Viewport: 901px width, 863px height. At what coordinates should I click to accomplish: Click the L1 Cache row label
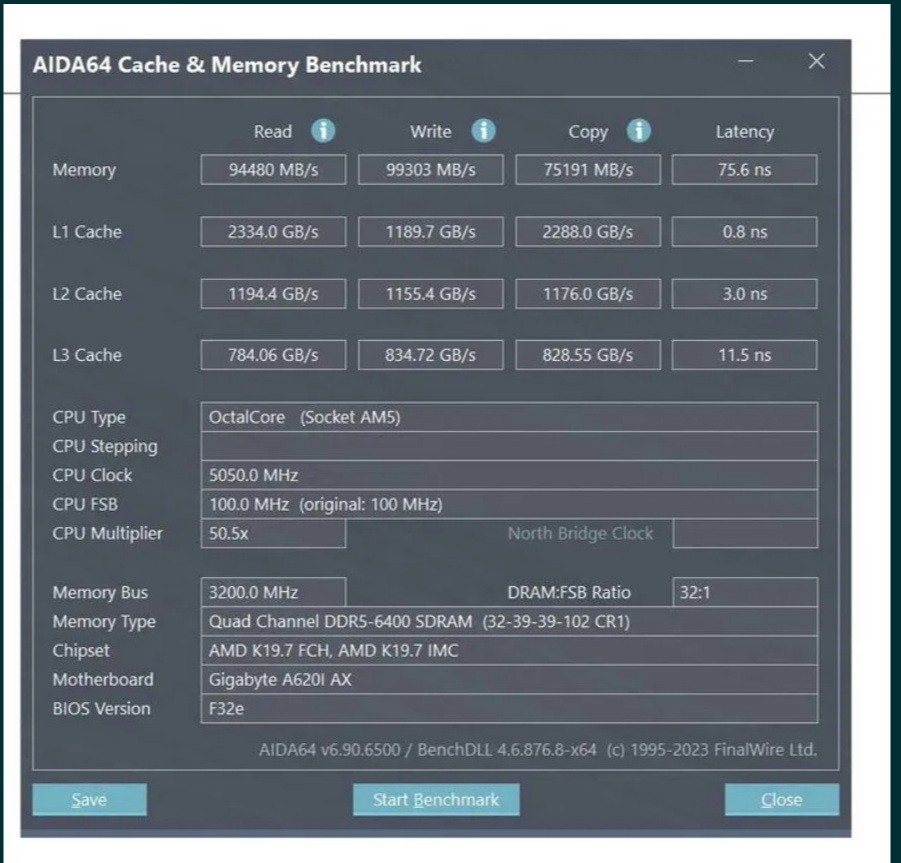coord(87,232)
